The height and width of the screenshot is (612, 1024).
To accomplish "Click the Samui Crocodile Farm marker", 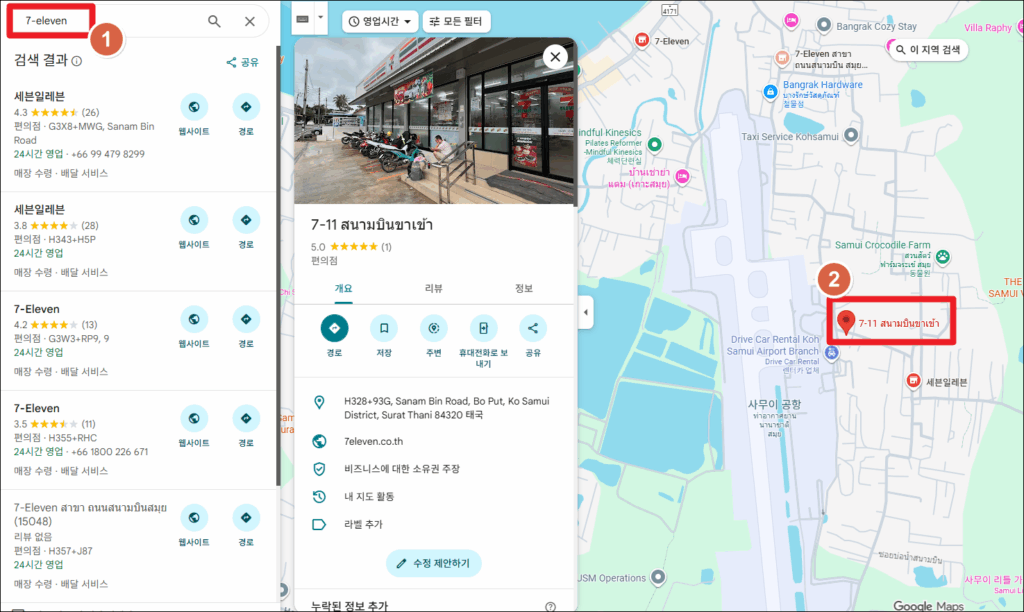I will pyautogui.click(x=942, y=257).
